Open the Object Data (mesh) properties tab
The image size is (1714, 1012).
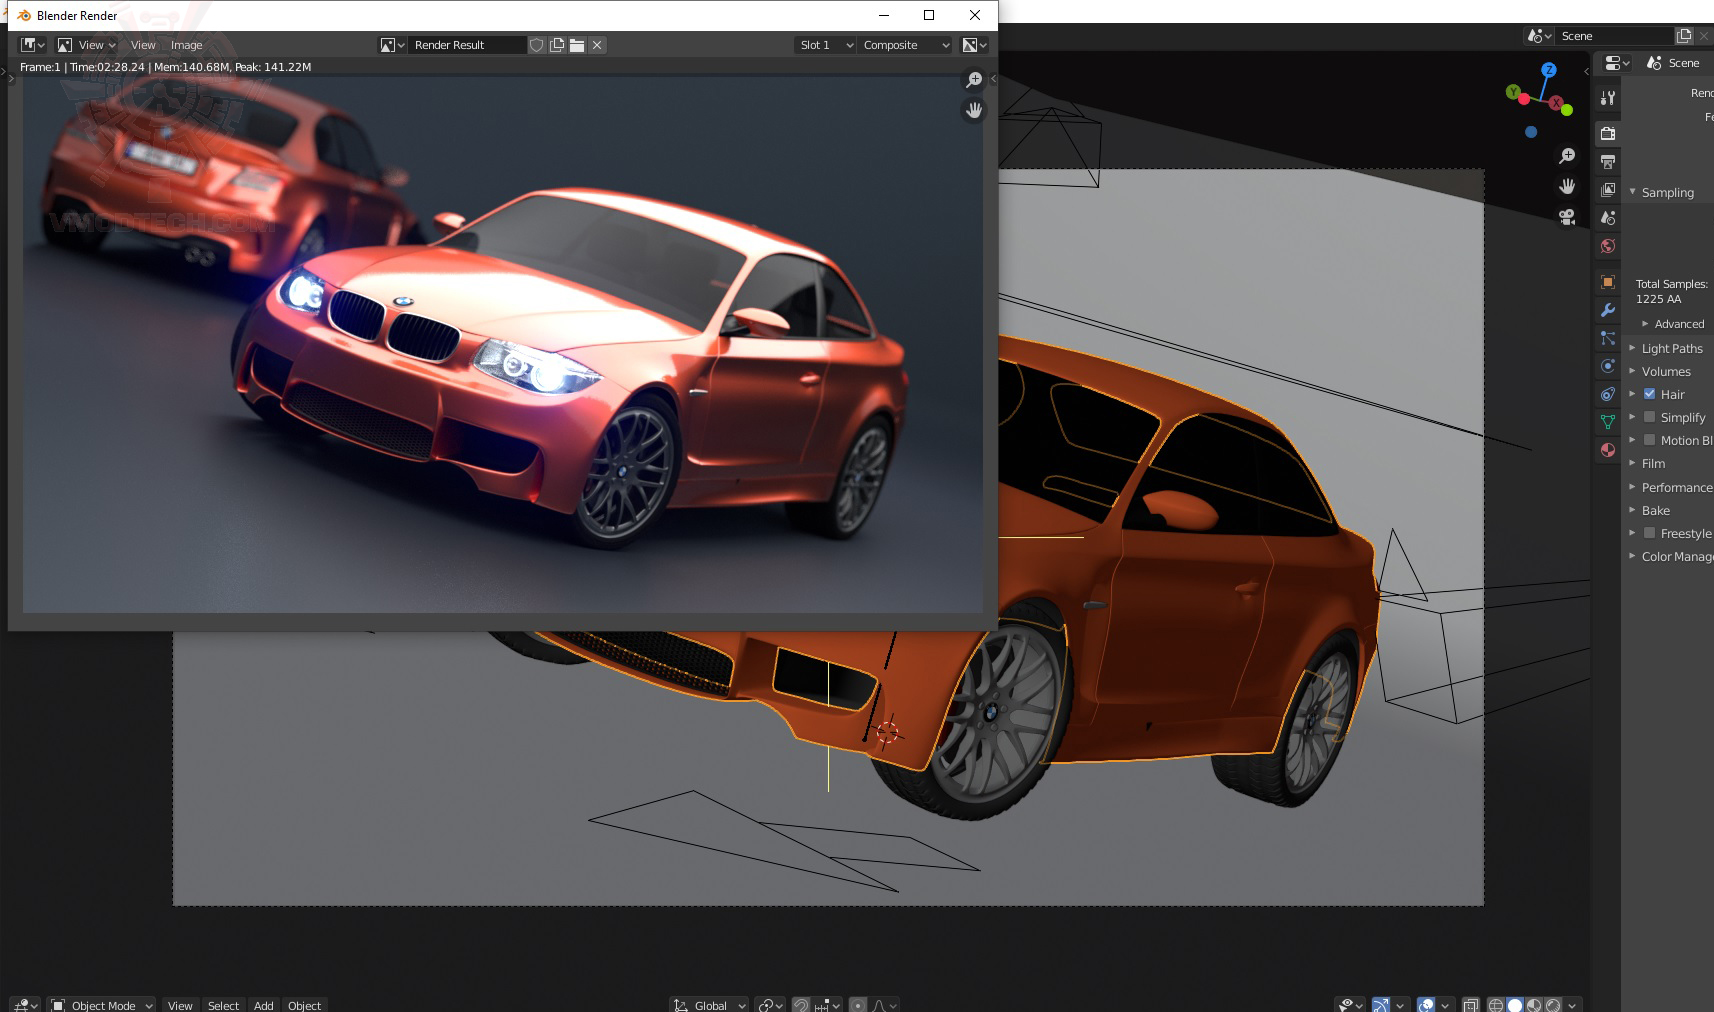coord(1608,422)
